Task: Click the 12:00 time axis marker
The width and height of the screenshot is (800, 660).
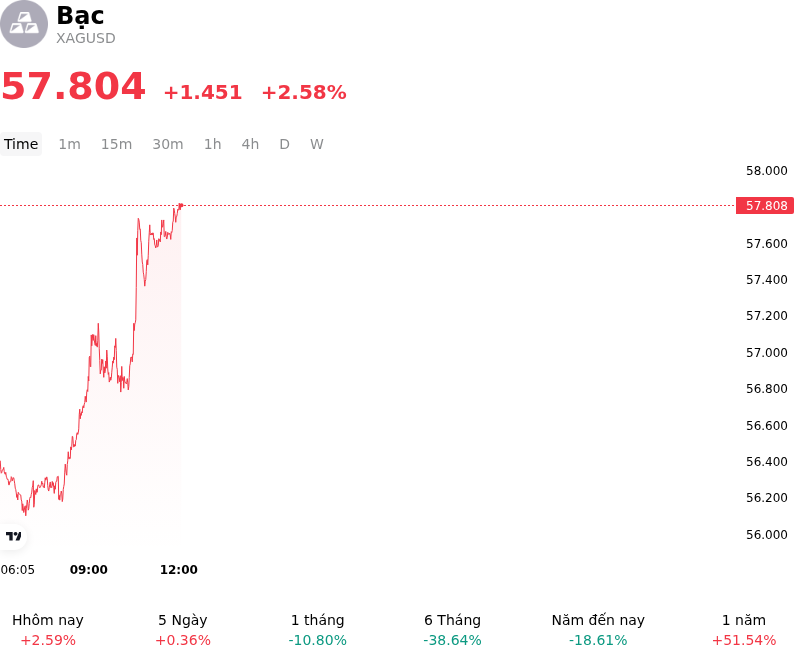Action: point(179,570)
